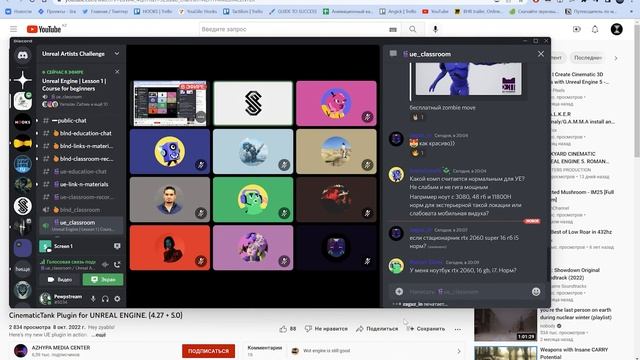The height and width of the screenshot is (360, 640).
Task: Open the shared screen stream tile
Action: tap(170, 103)
